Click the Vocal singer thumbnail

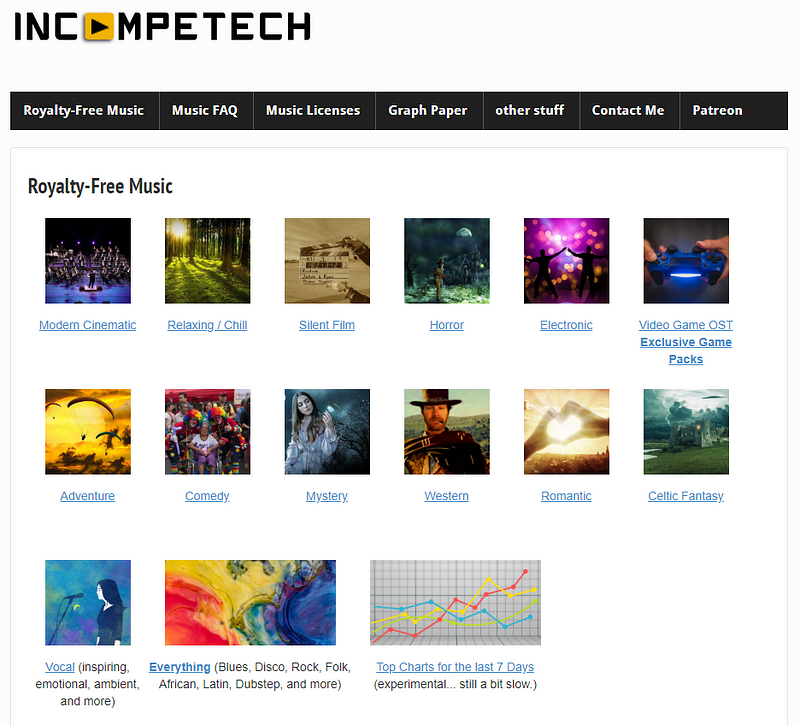coord(88,603)
